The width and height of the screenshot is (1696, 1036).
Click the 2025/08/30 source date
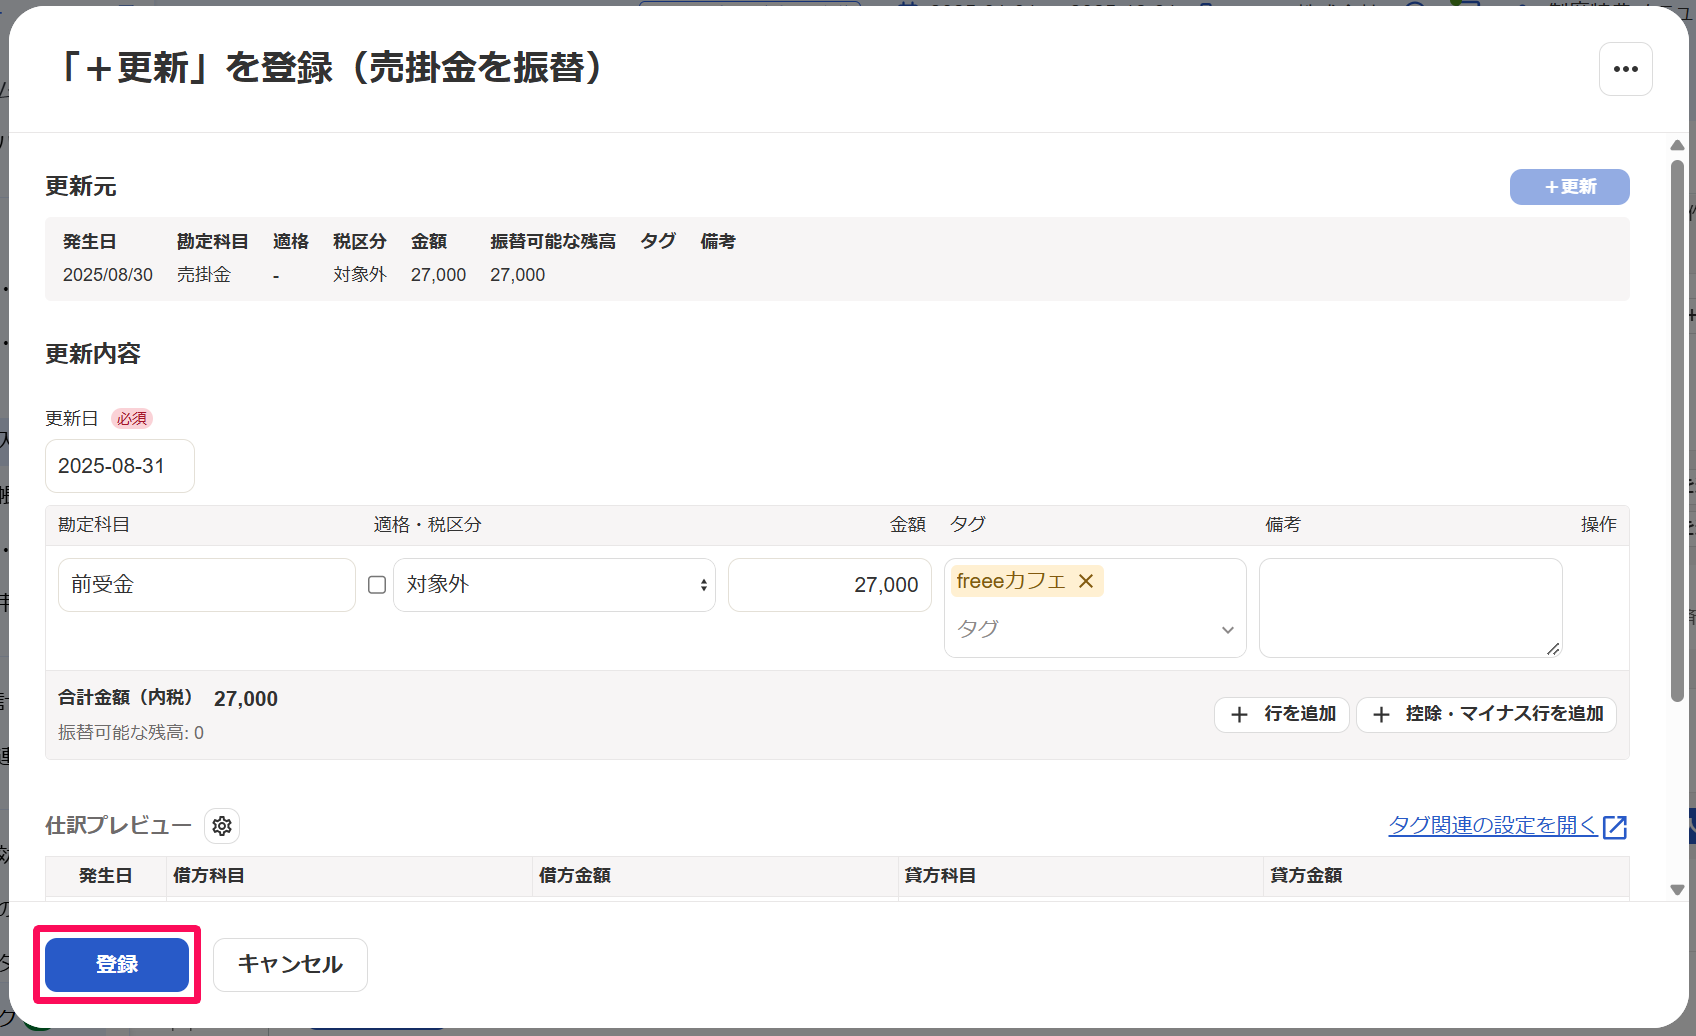(108, 275)
